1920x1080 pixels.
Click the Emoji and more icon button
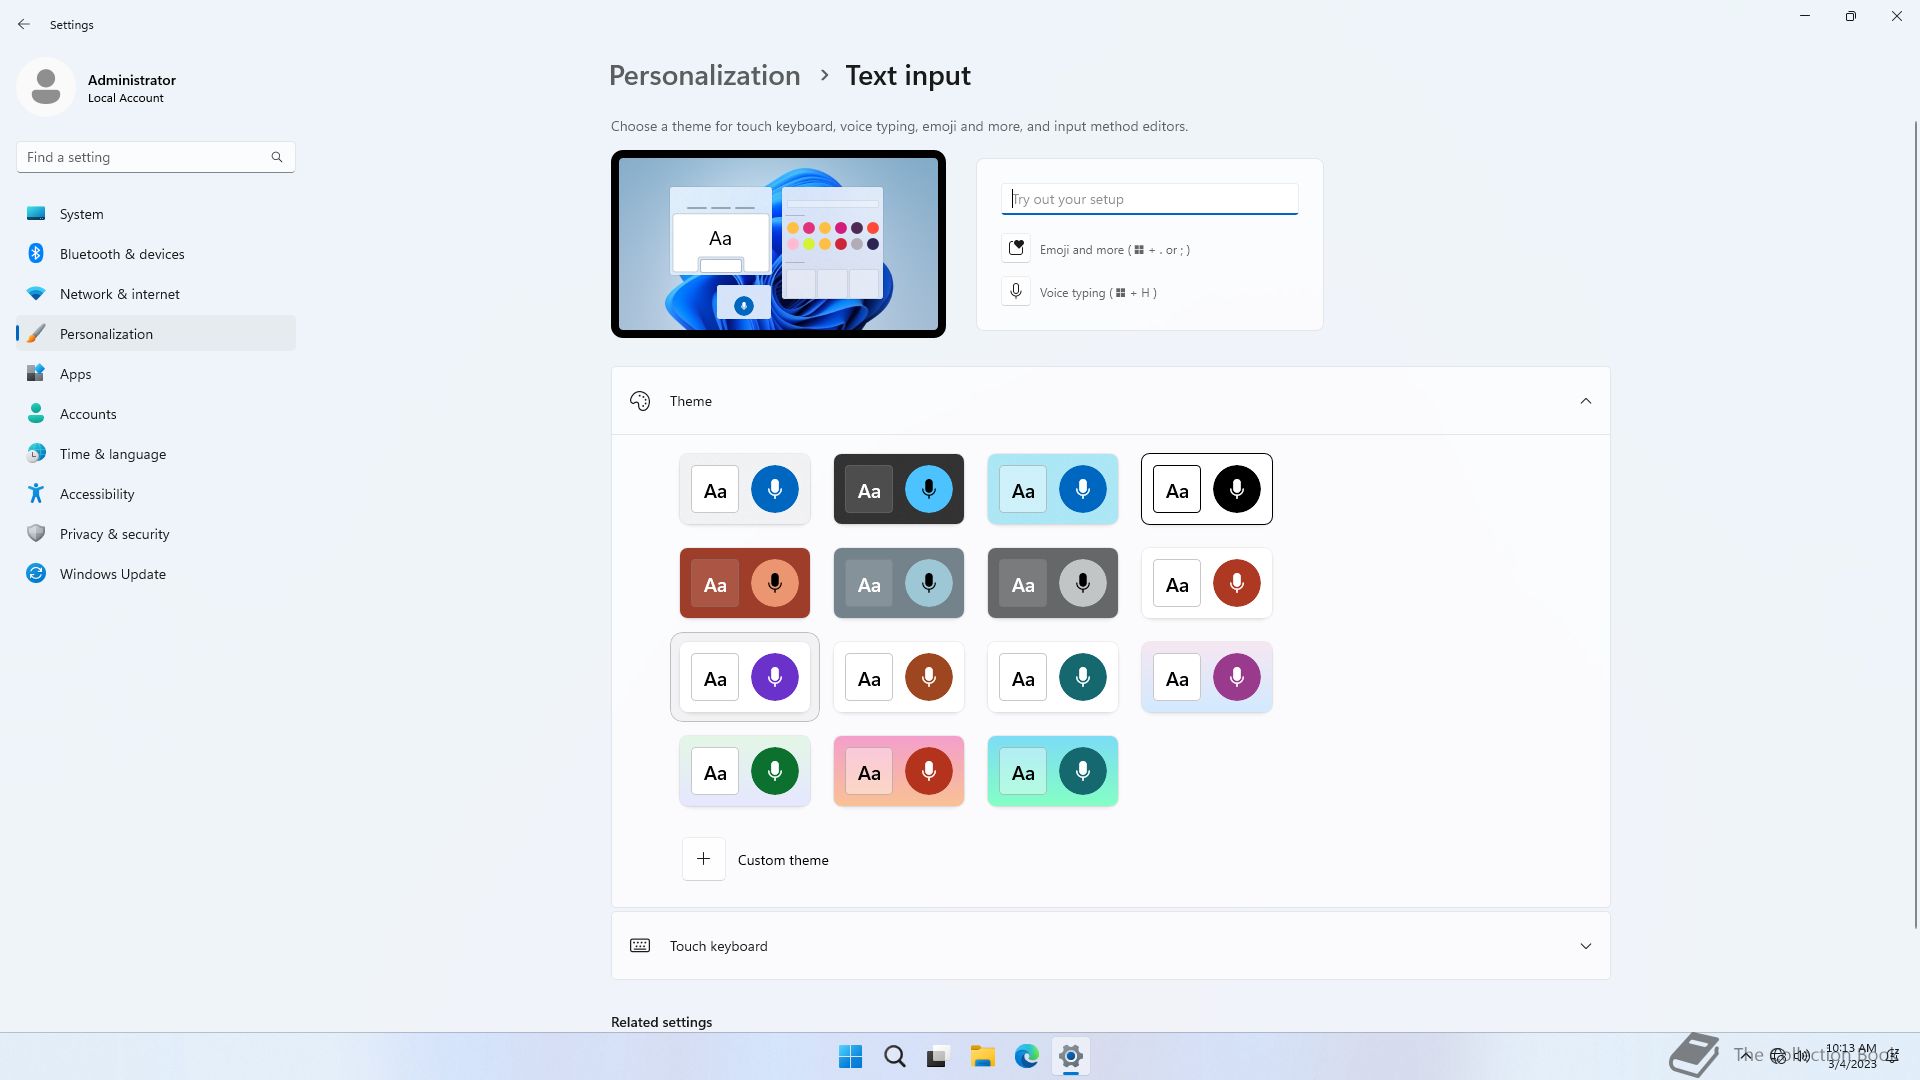[x=1016, y=249]
